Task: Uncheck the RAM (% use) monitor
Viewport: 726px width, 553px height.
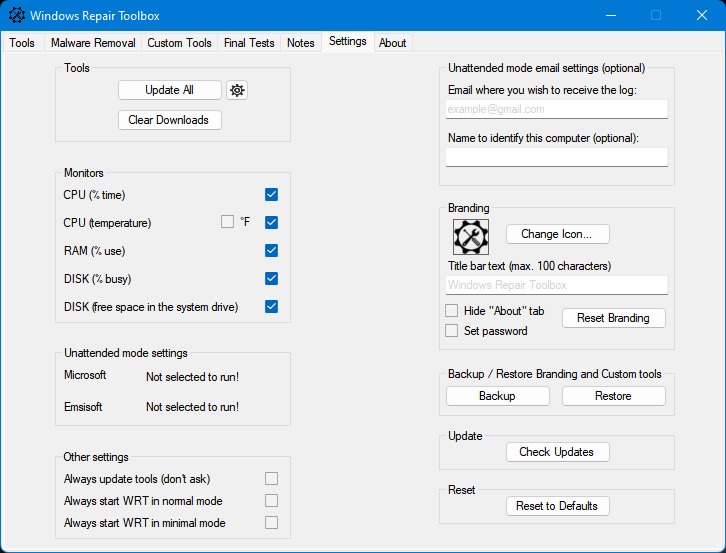Action: [271, 251]
